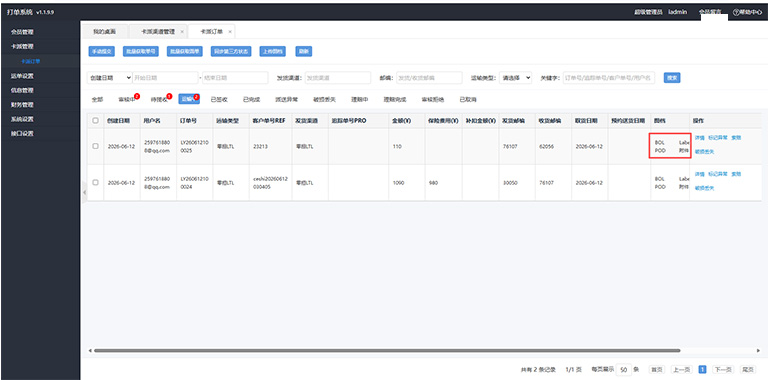Check the row for order LY260612100024
Viewport: 770px width, 380px height.
[95, 182]
